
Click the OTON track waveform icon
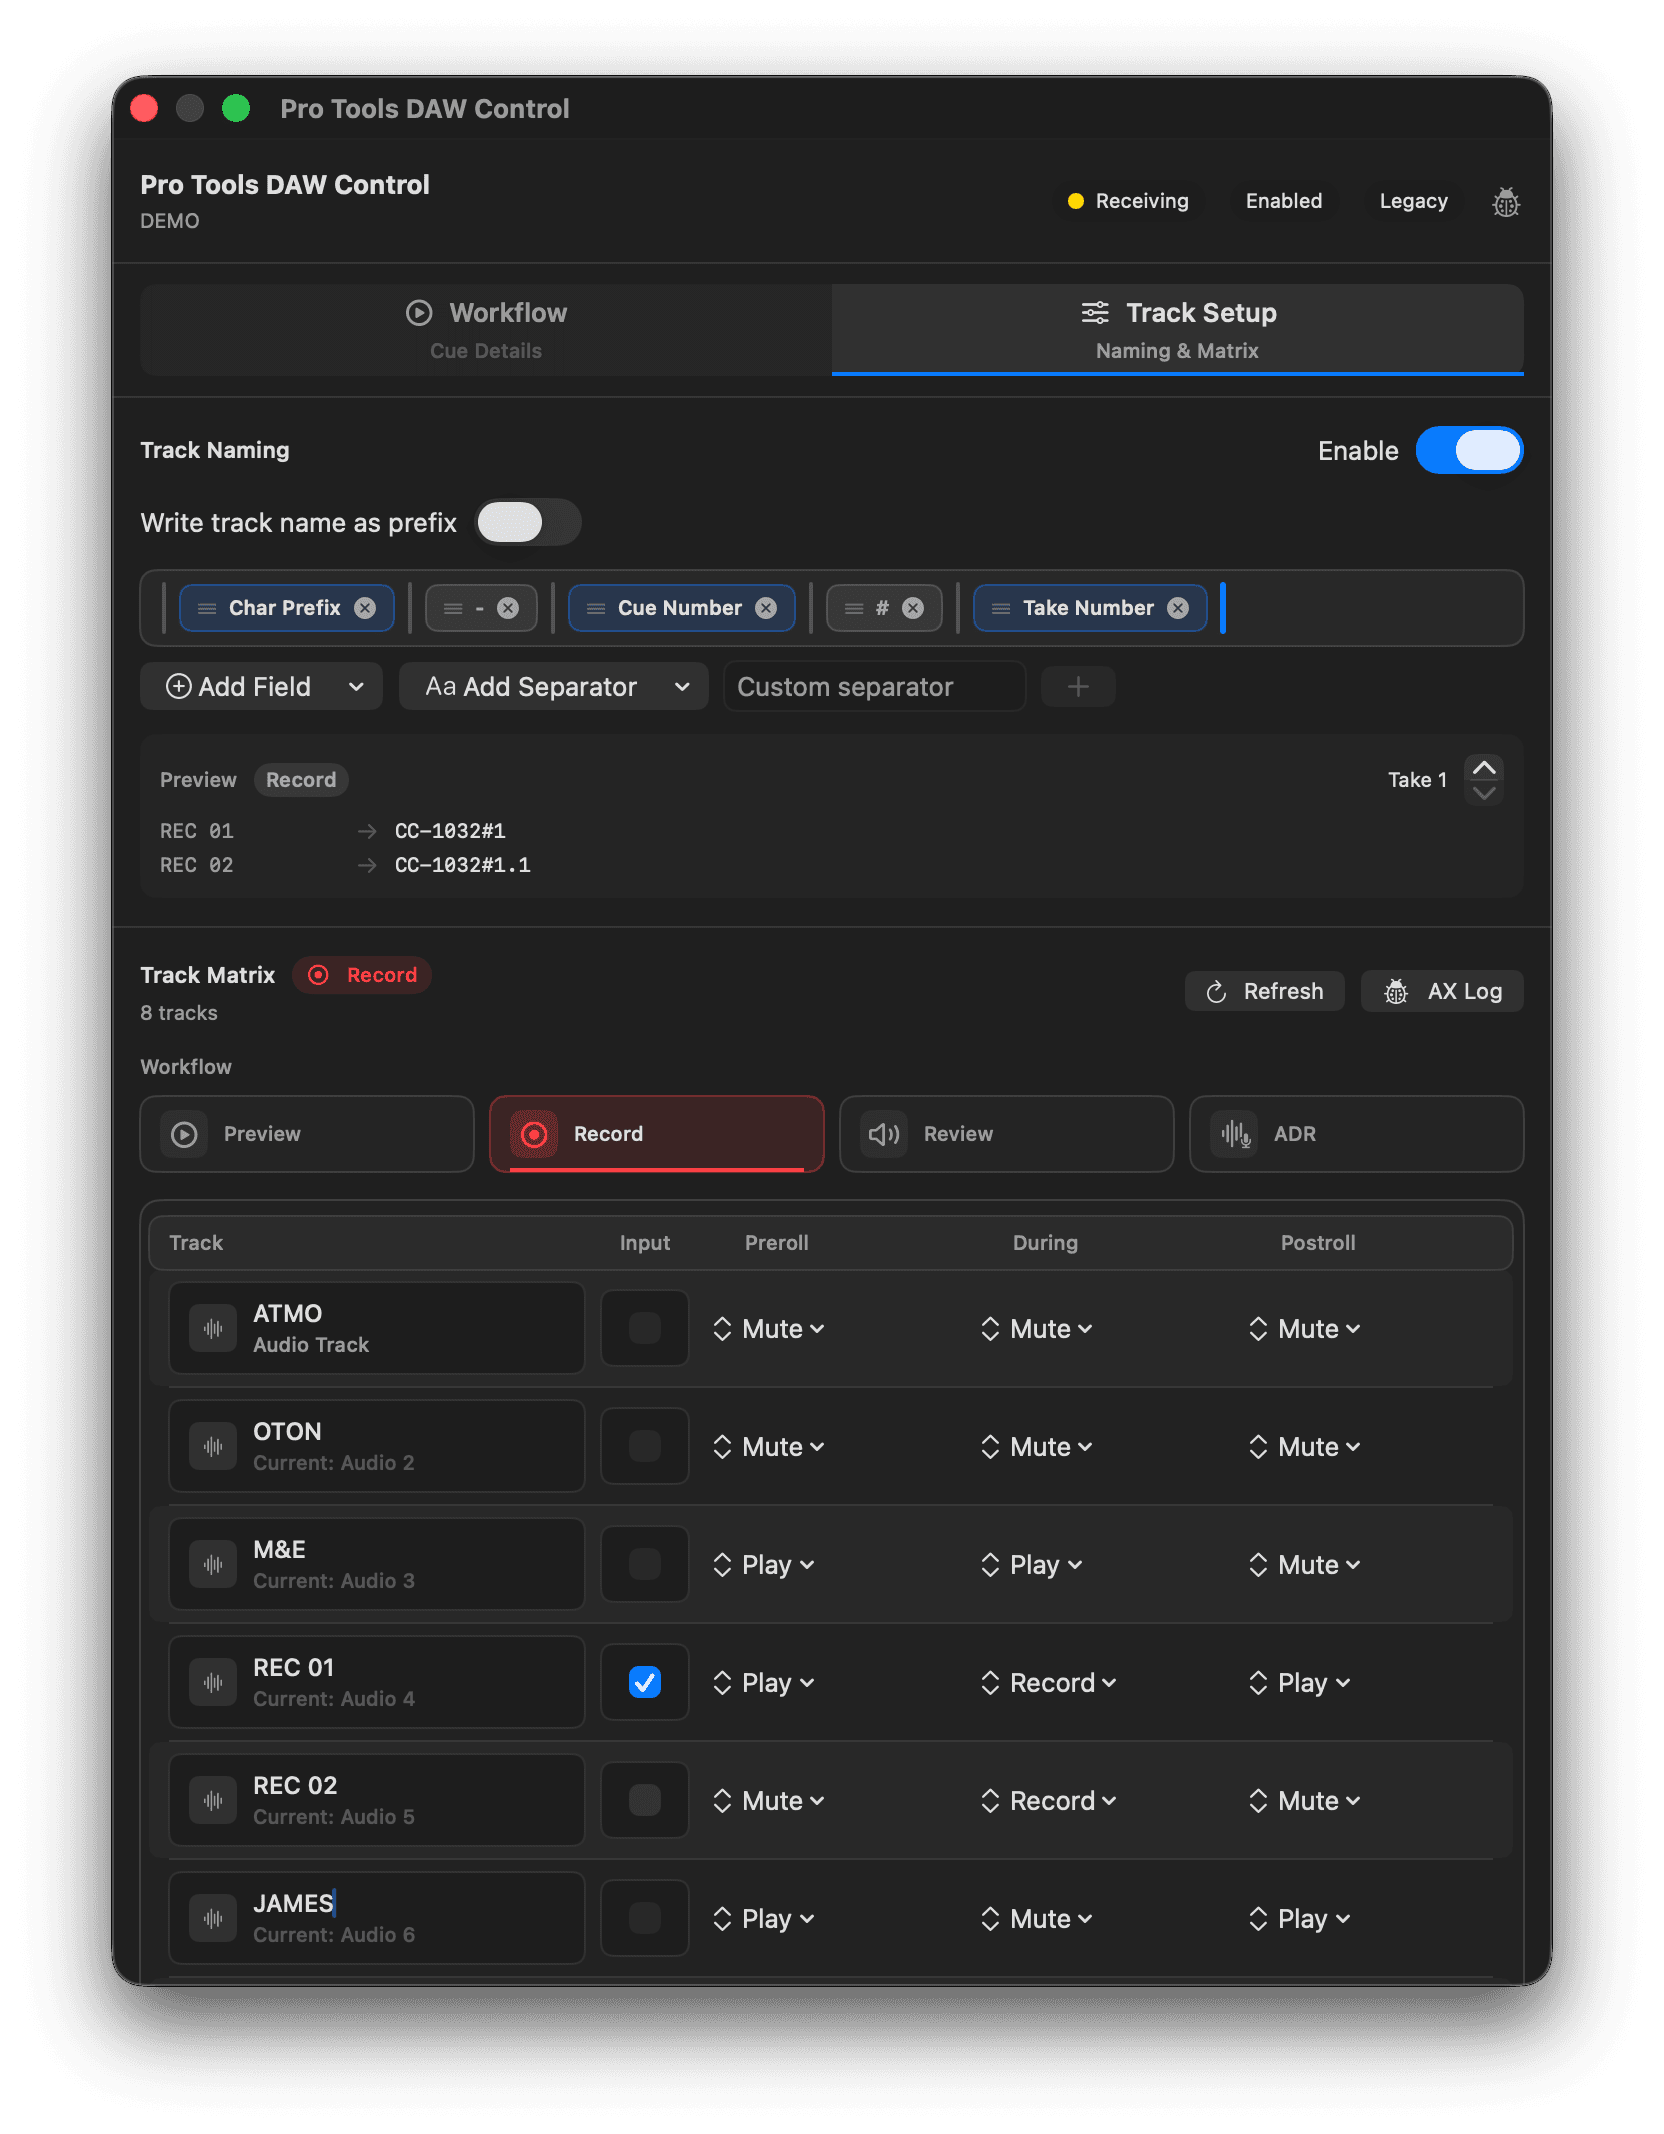point(213,1446)
